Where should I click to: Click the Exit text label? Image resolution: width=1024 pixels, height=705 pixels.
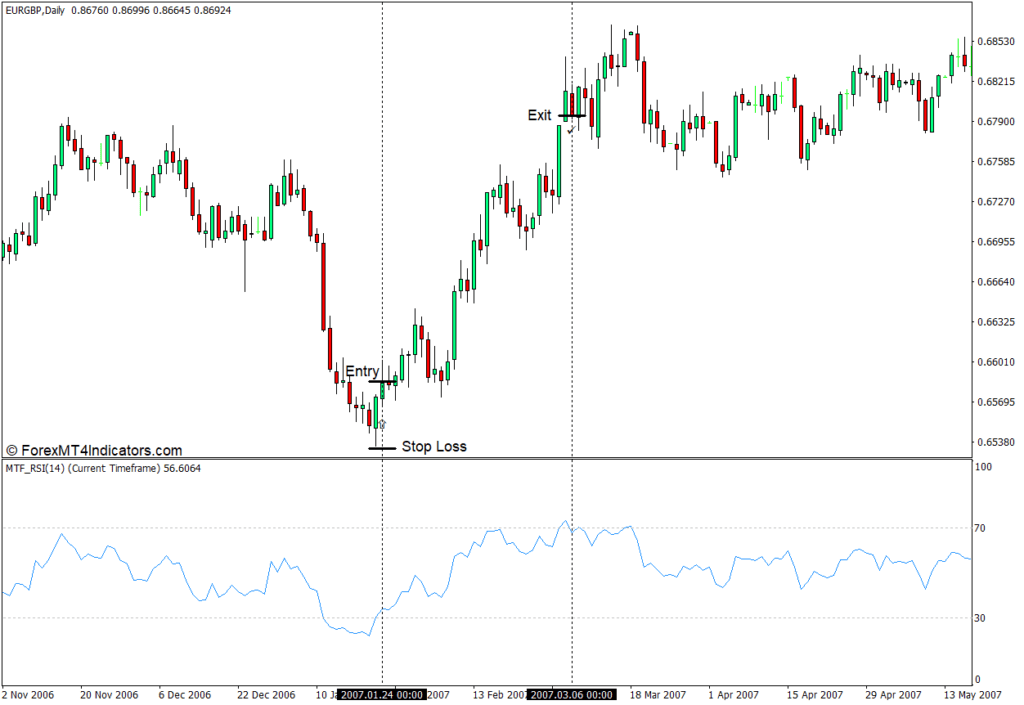pyautogui.click(x=539, y=115)
